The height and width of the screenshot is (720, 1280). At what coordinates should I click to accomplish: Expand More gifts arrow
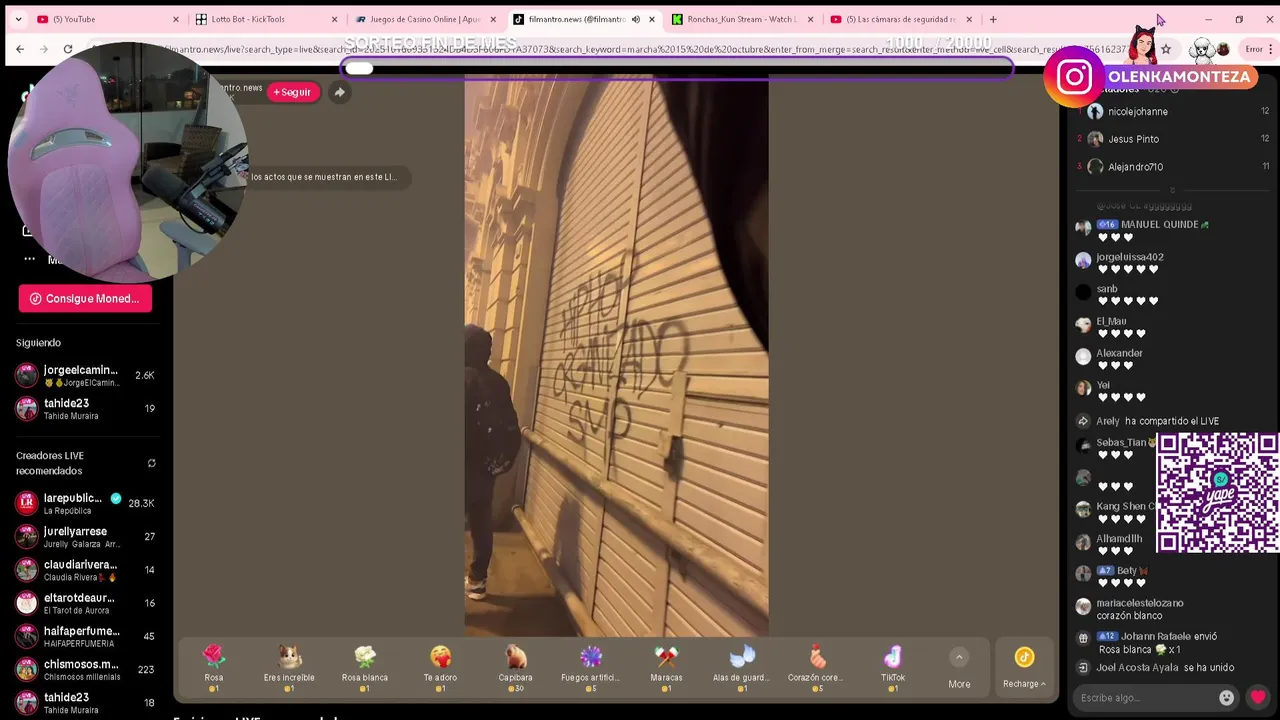(x=959, y=657)
